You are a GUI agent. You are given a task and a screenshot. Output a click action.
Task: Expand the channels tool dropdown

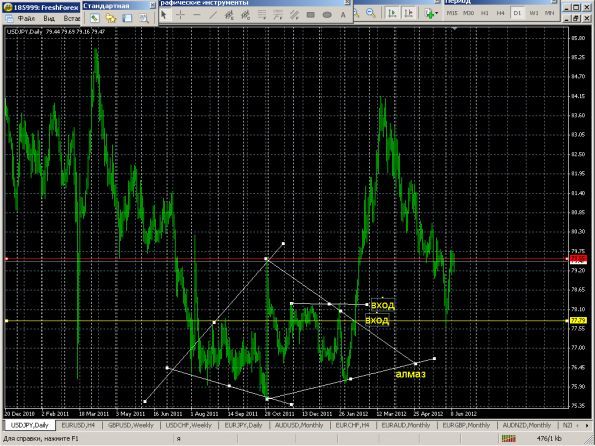point(294,15)
